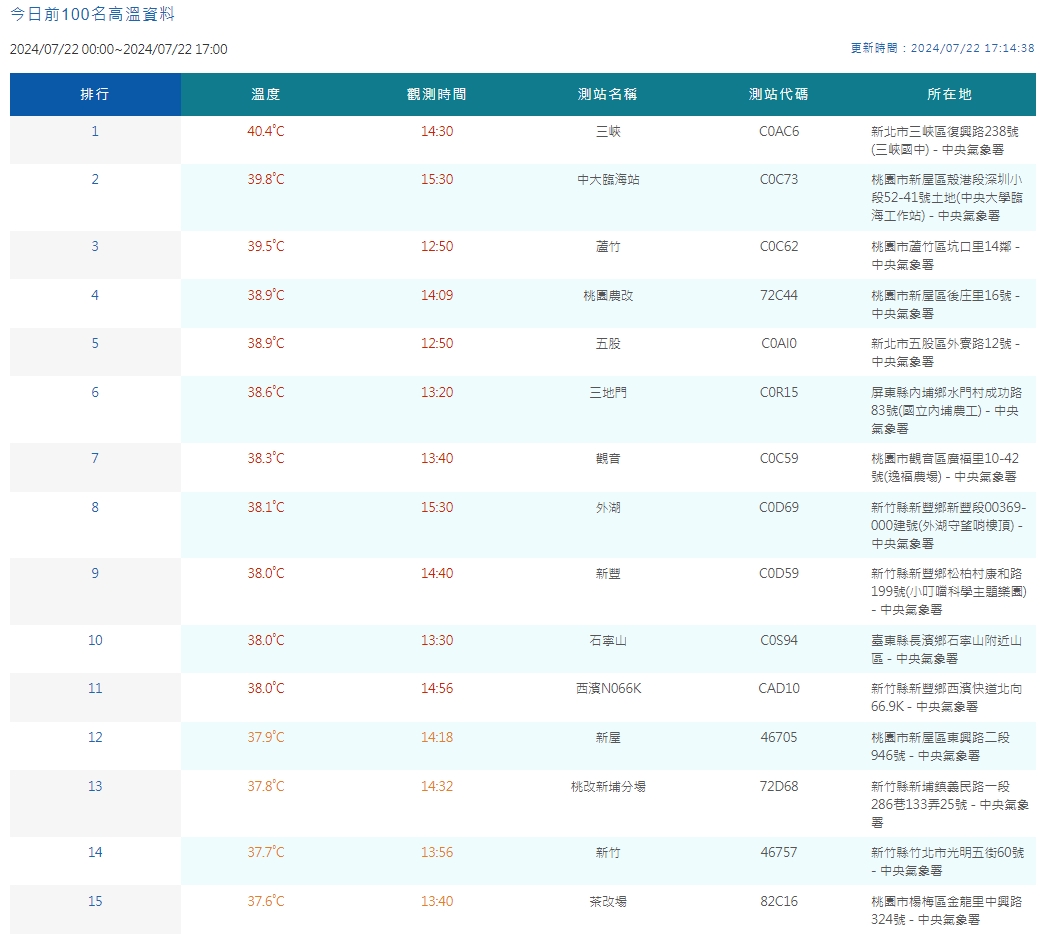Click the 測站名稱 column header

pyautogui.click(x=608, y=94)
